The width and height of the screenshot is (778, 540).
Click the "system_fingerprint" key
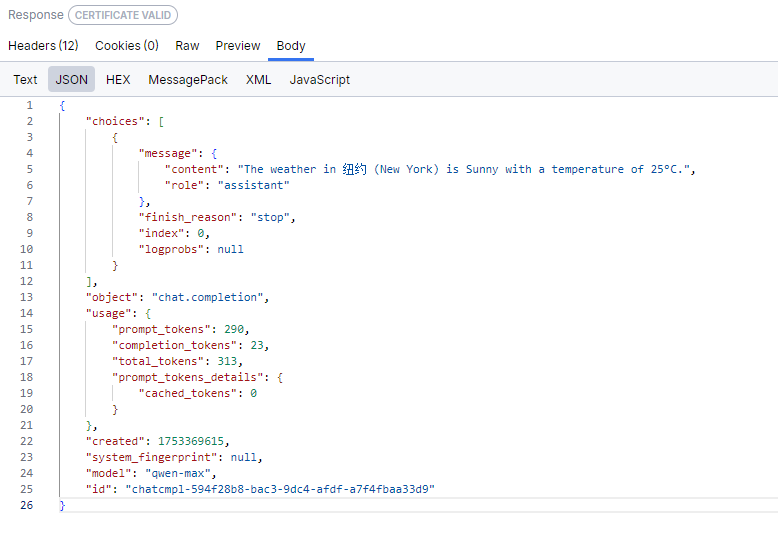tap(151, 457)
